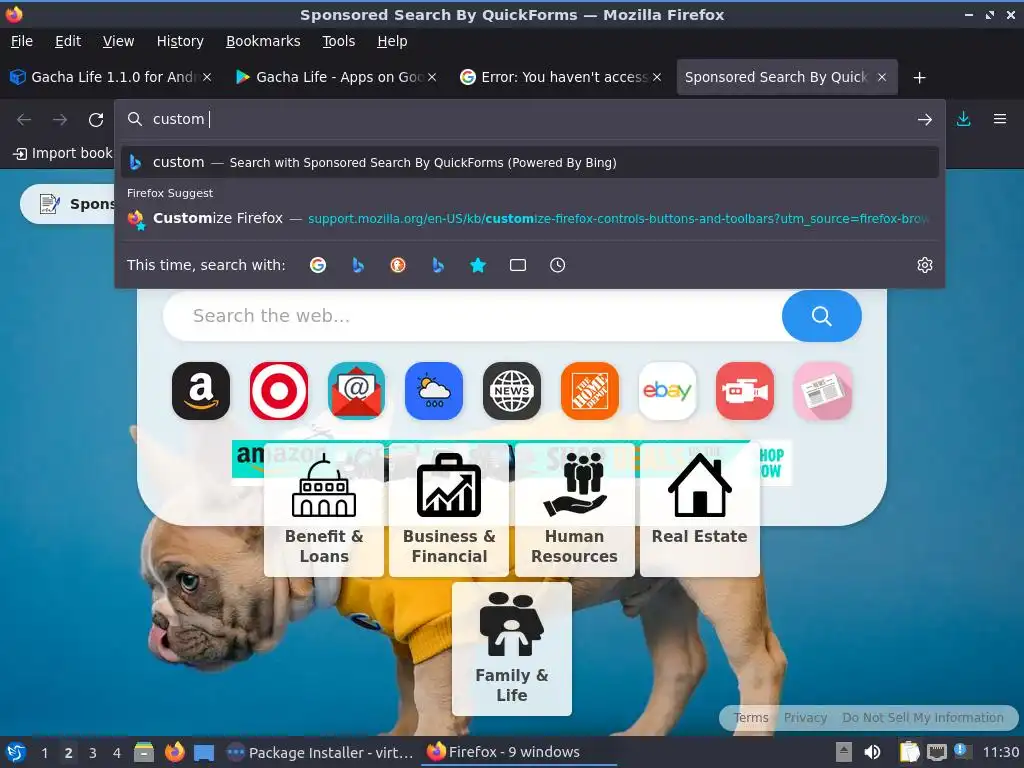1024x768 pixels.
Task: Go back to previous page
Action: point(24,120)
